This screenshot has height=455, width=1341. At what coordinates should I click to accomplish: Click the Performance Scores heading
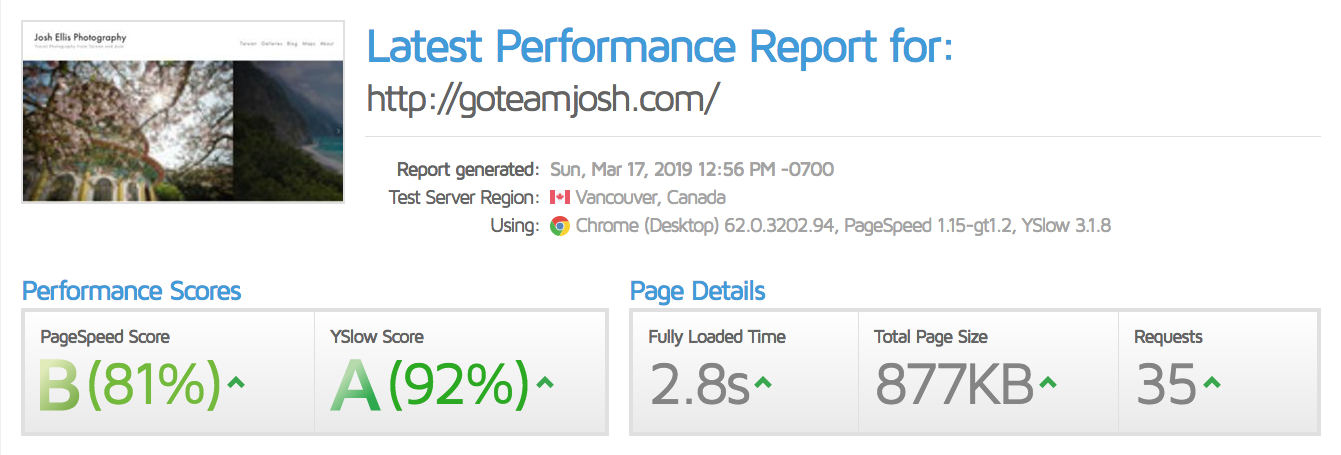pos(131,291)
